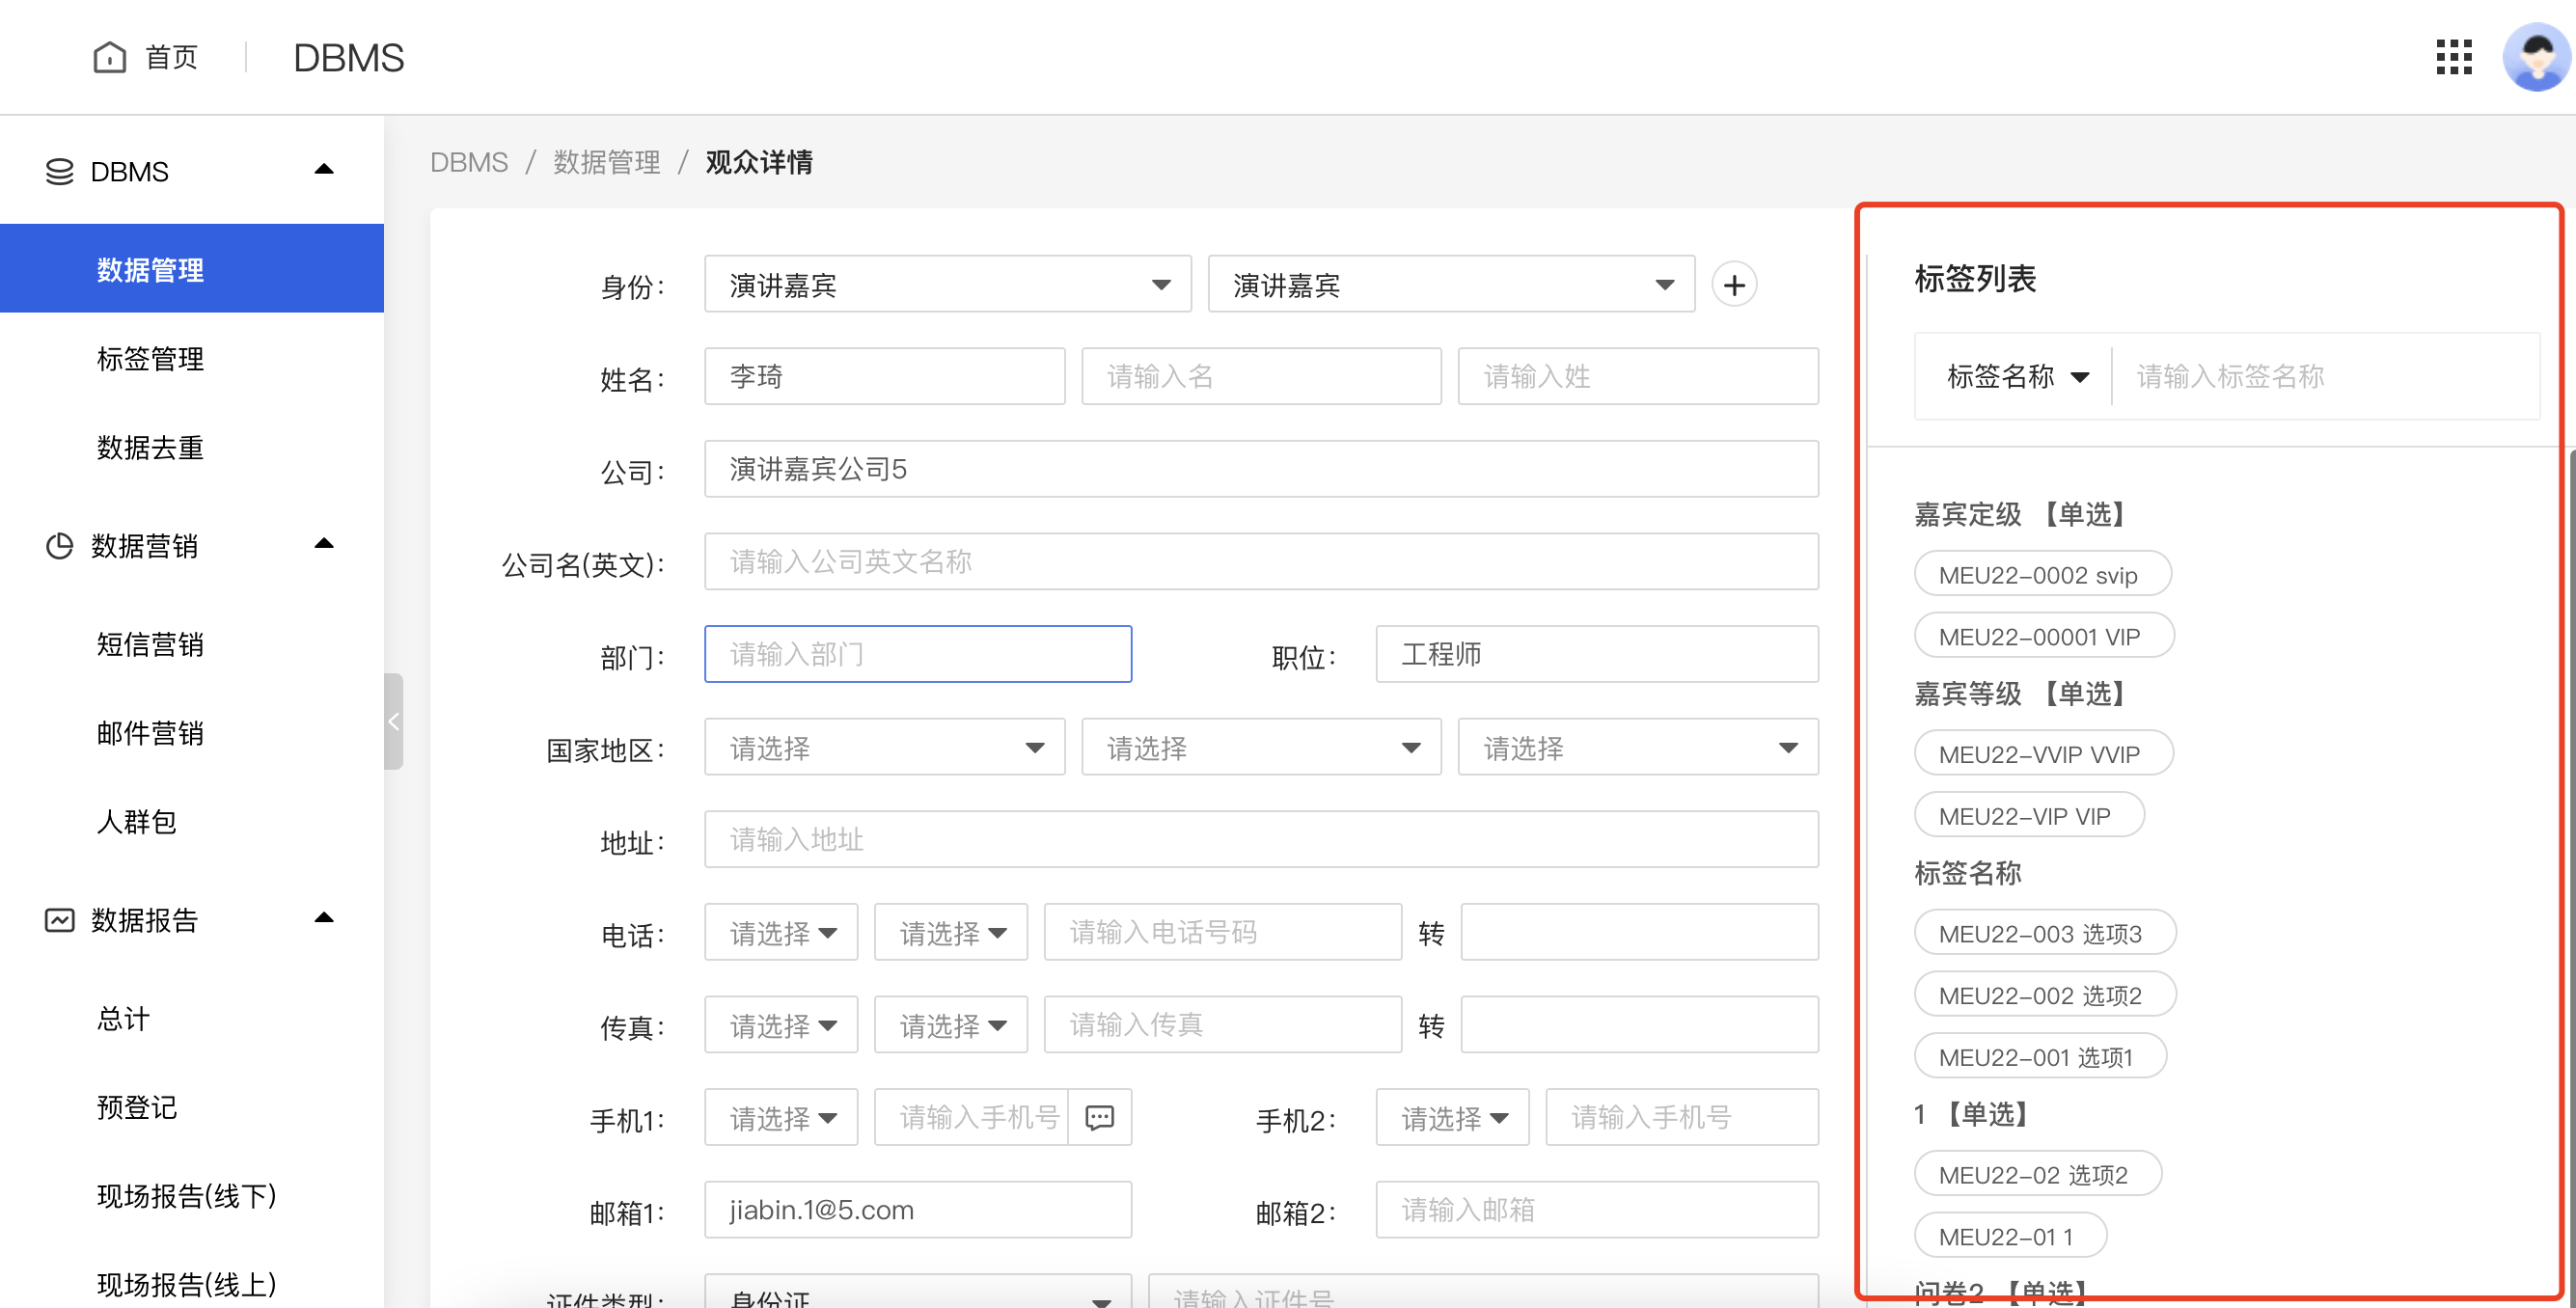Click the 部门 input field

coord(917,654)
